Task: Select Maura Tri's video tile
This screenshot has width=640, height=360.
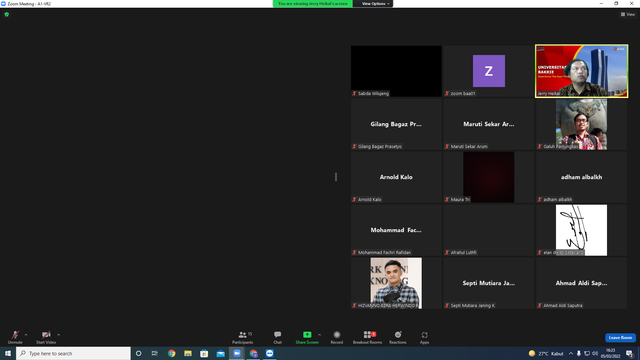Action: point(489,177)
